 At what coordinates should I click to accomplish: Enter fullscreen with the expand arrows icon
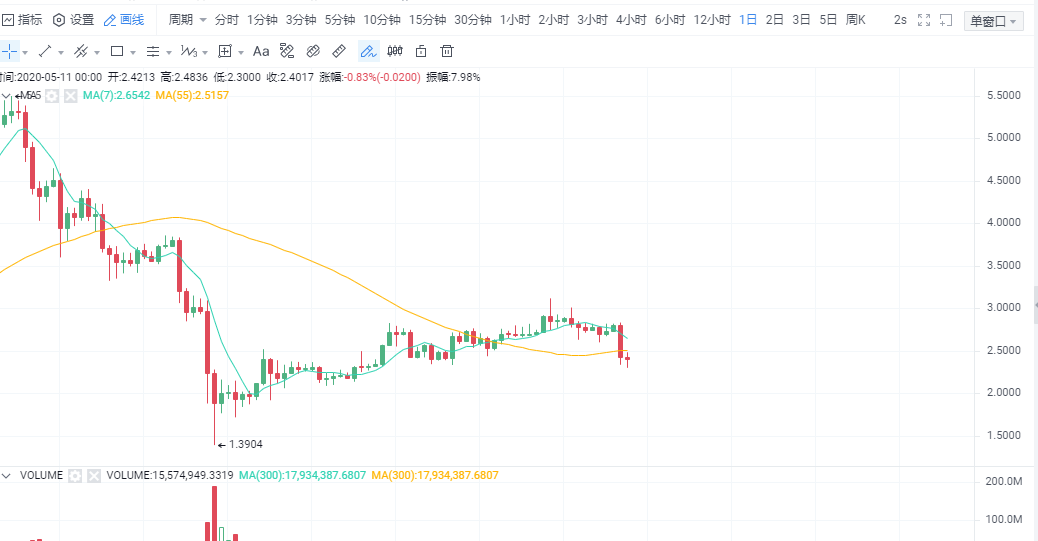click(x=924, y=21)
